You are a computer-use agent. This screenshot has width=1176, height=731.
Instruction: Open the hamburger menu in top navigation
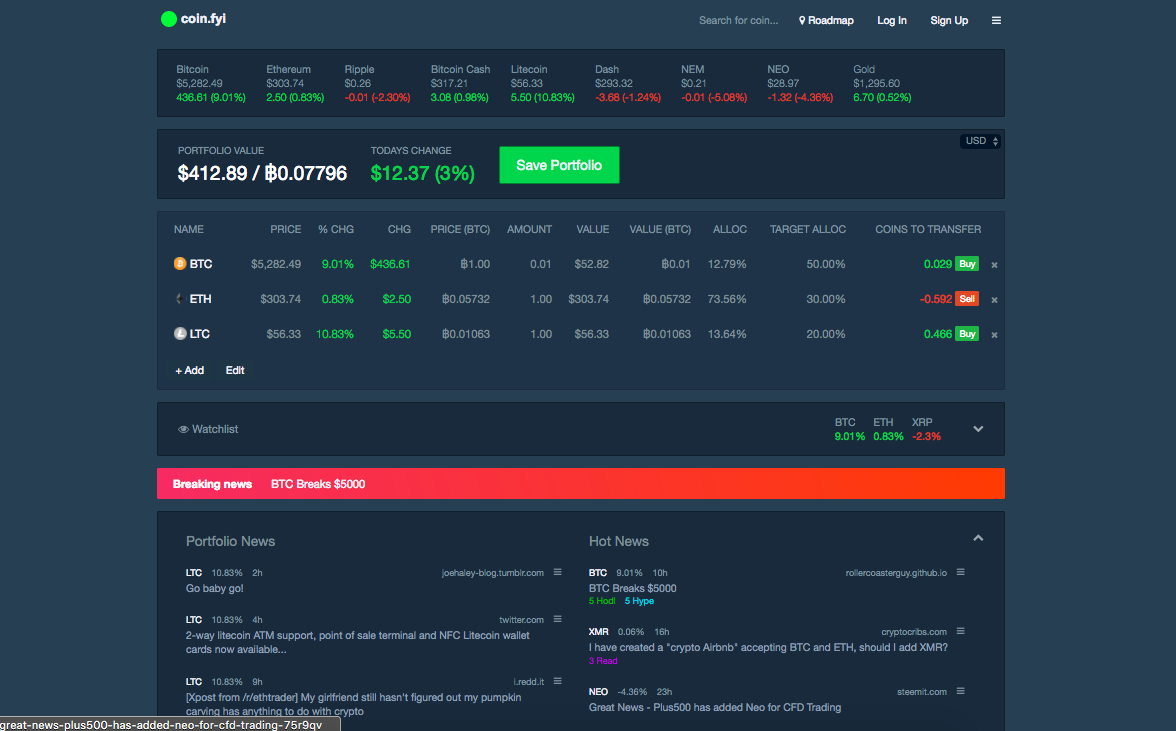(996, 20)
